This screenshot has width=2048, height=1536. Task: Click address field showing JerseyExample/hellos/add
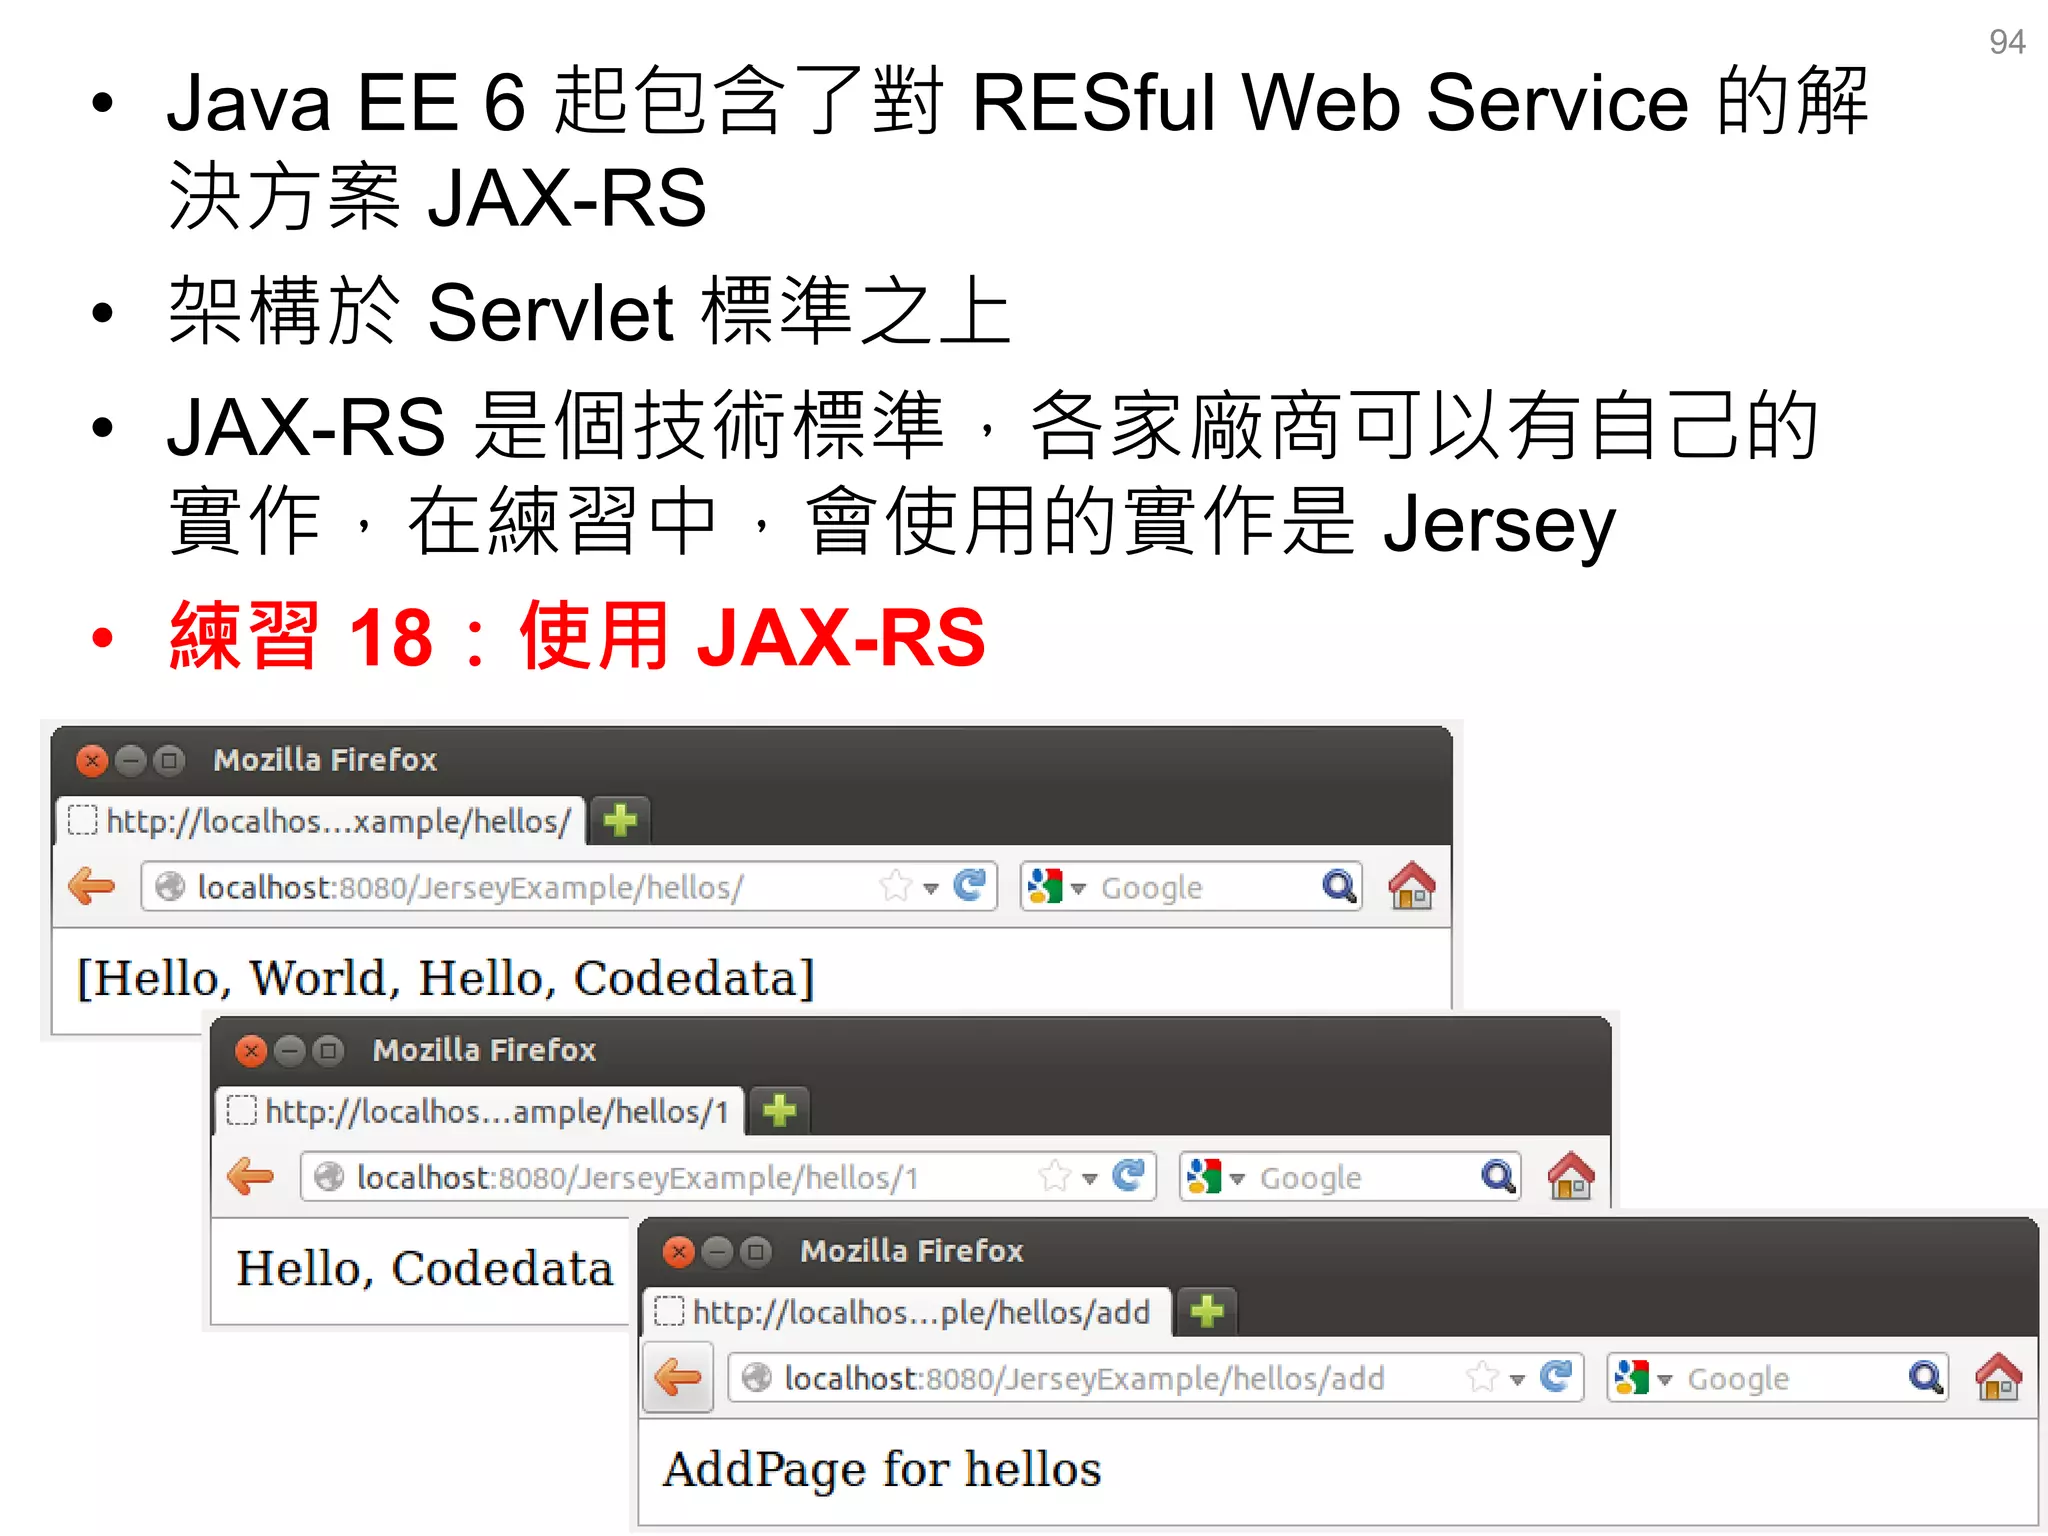click(x=1155, y=1378)
